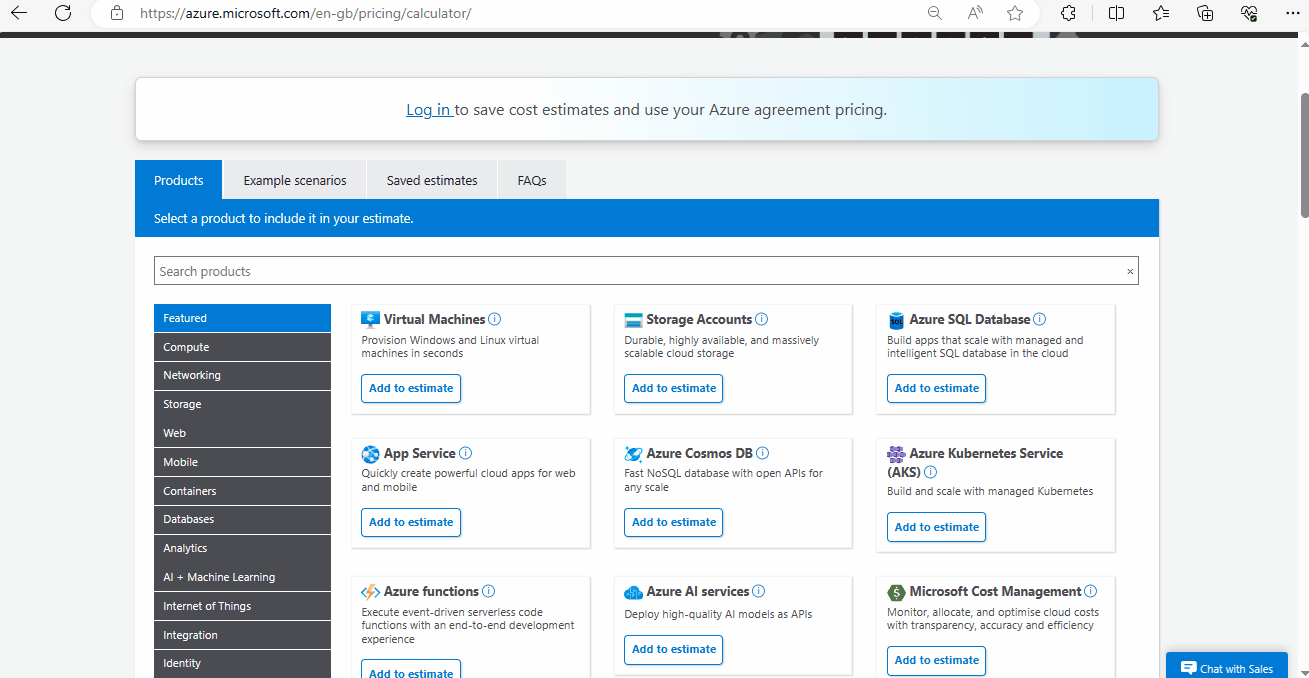This screenshot has height=678, width=1309.
Task: Add Azure AI services to estimate
Action: click(674, 649)
